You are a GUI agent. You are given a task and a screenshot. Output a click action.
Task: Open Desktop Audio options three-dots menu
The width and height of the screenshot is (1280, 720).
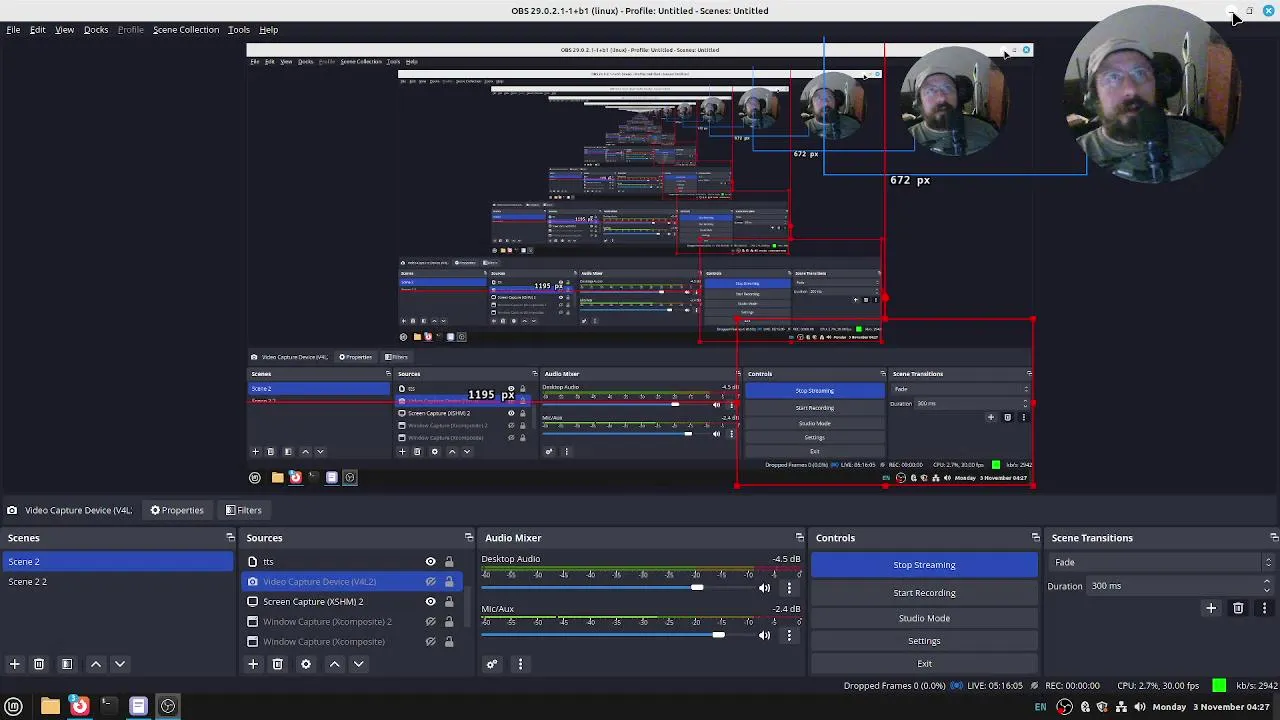pyautogui.click(x=789, y=587)
